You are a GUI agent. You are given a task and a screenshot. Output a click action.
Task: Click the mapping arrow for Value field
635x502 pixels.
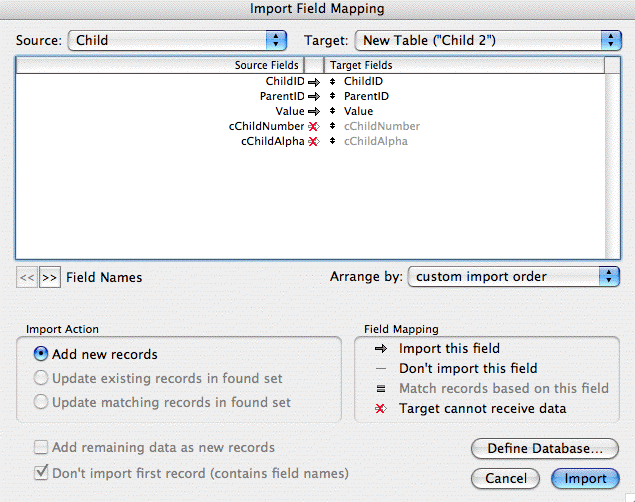(312, 111)
